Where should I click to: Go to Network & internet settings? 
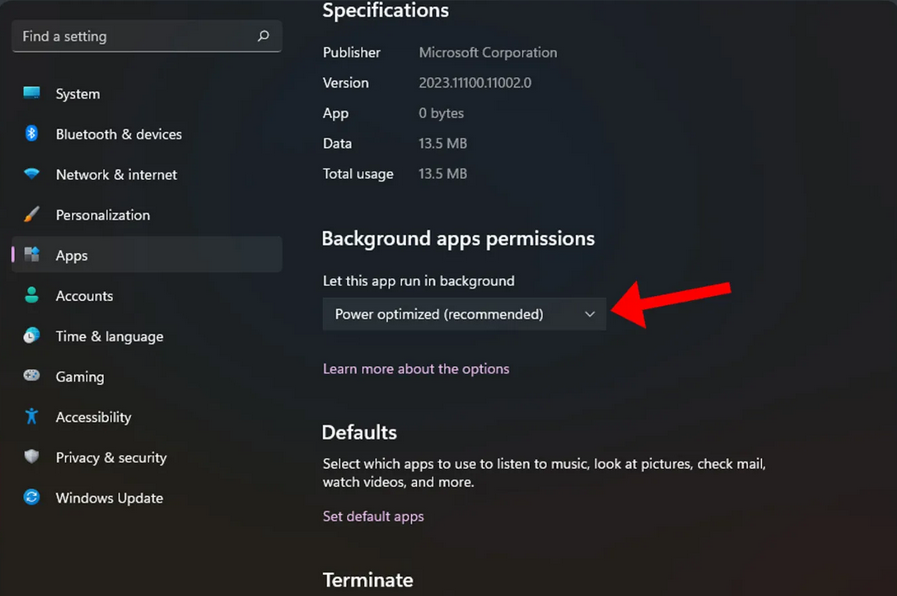point(116,174)
